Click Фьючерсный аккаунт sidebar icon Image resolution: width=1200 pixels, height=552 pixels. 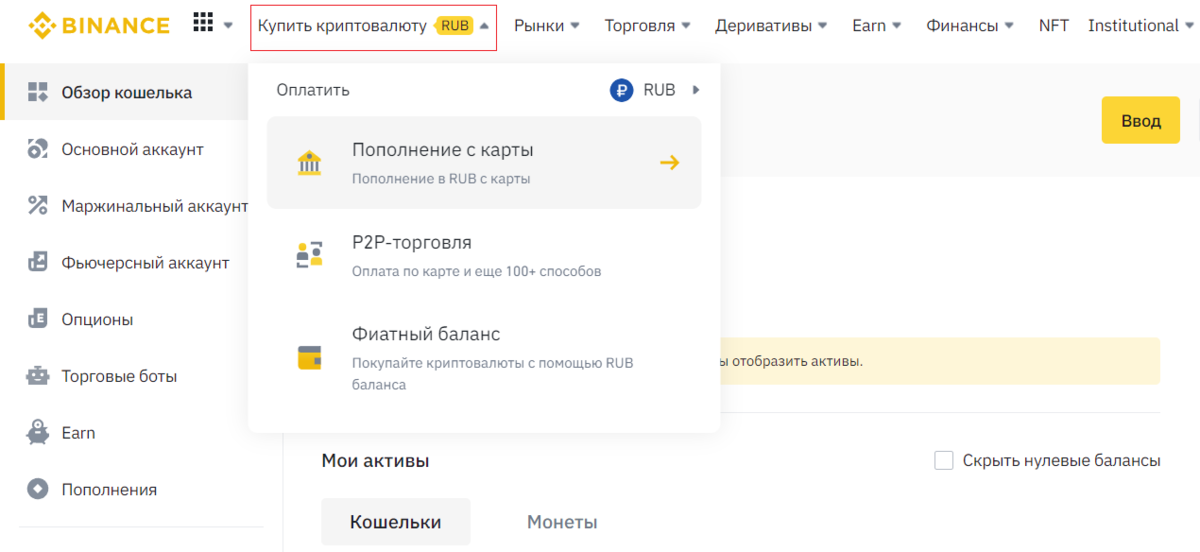(38, 263)
